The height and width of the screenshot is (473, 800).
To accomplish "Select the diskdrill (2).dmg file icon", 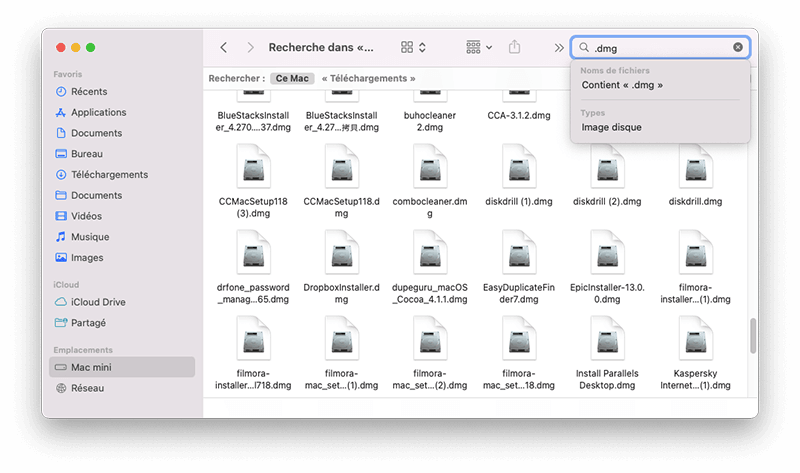I will point(607,167).
